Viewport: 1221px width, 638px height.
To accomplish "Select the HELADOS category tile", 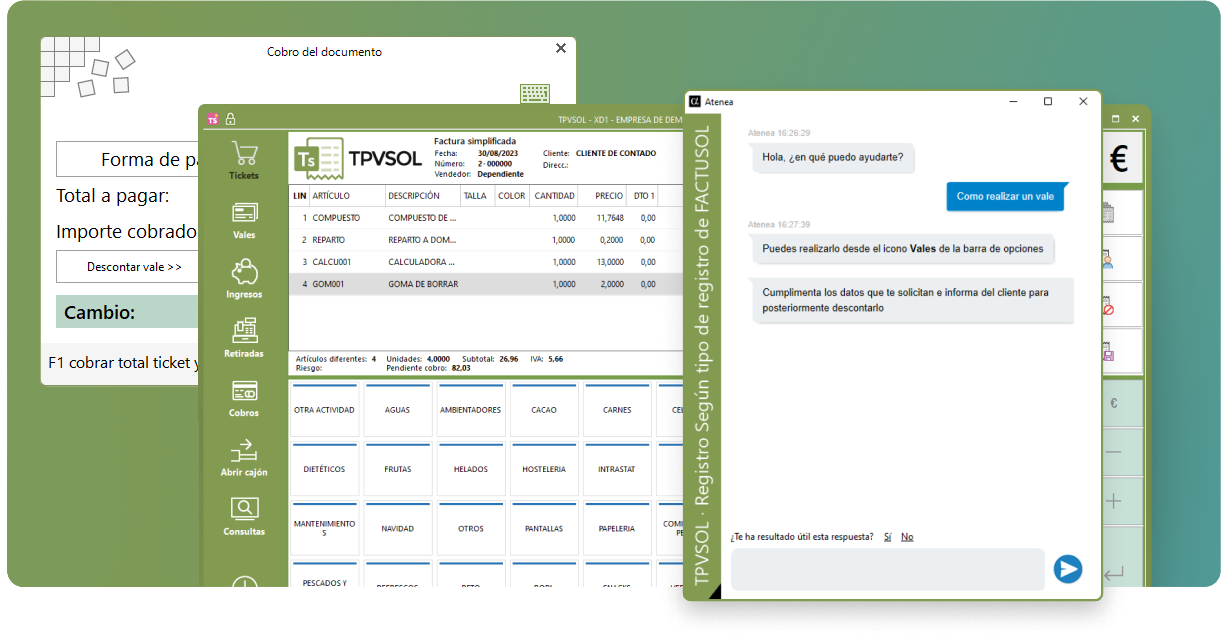I will 470,469.
